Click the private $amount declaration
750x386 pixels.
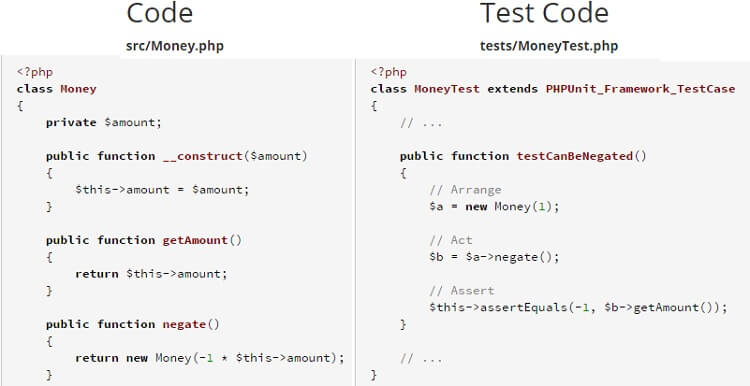click(x=104, y=122)
